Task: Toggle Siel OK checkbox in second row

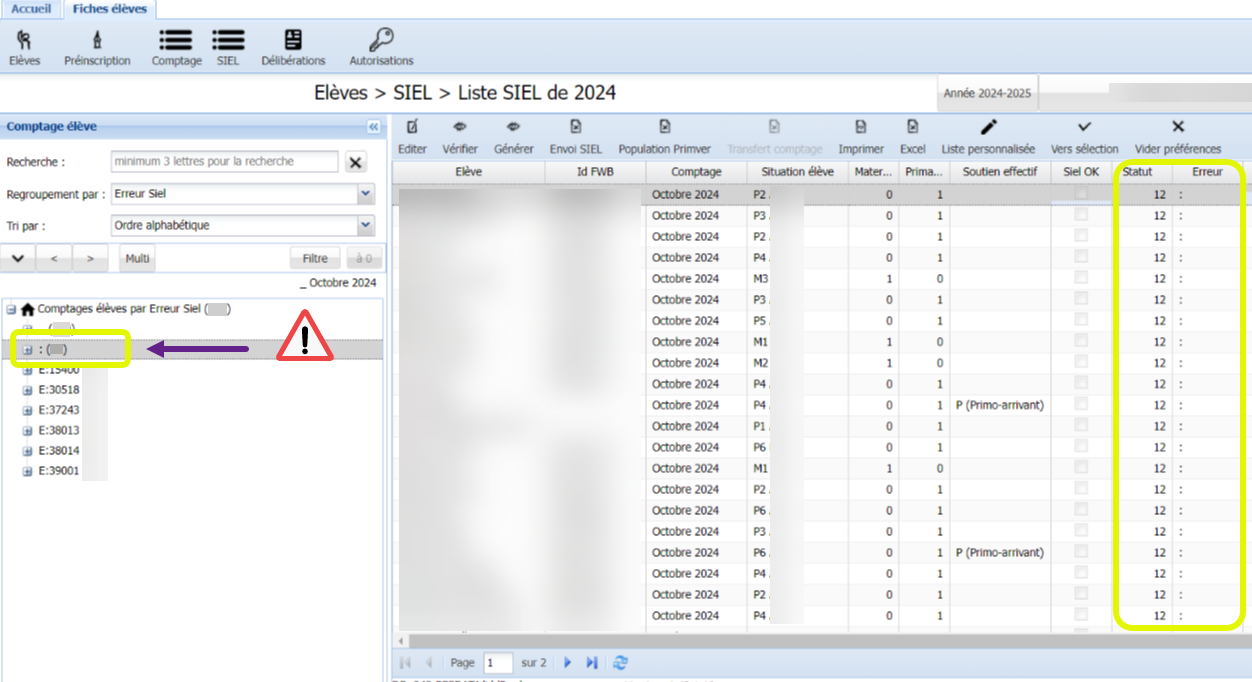Action: [1081, 215]
